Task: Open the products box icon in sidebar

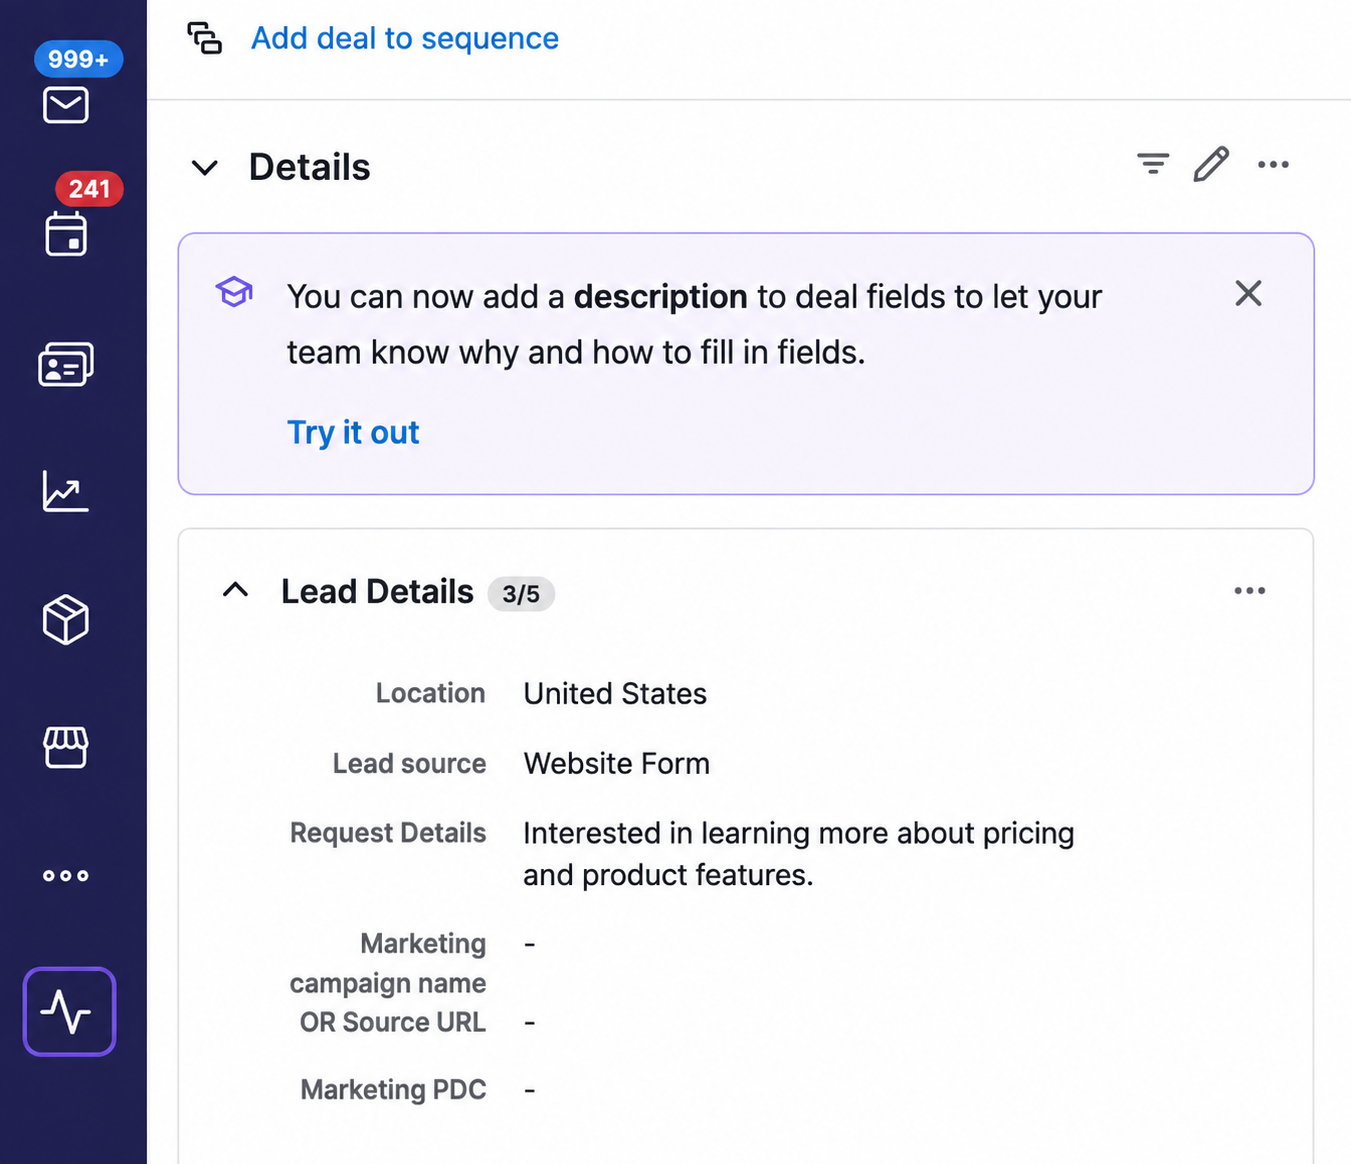Action: [x=66, y=619]
